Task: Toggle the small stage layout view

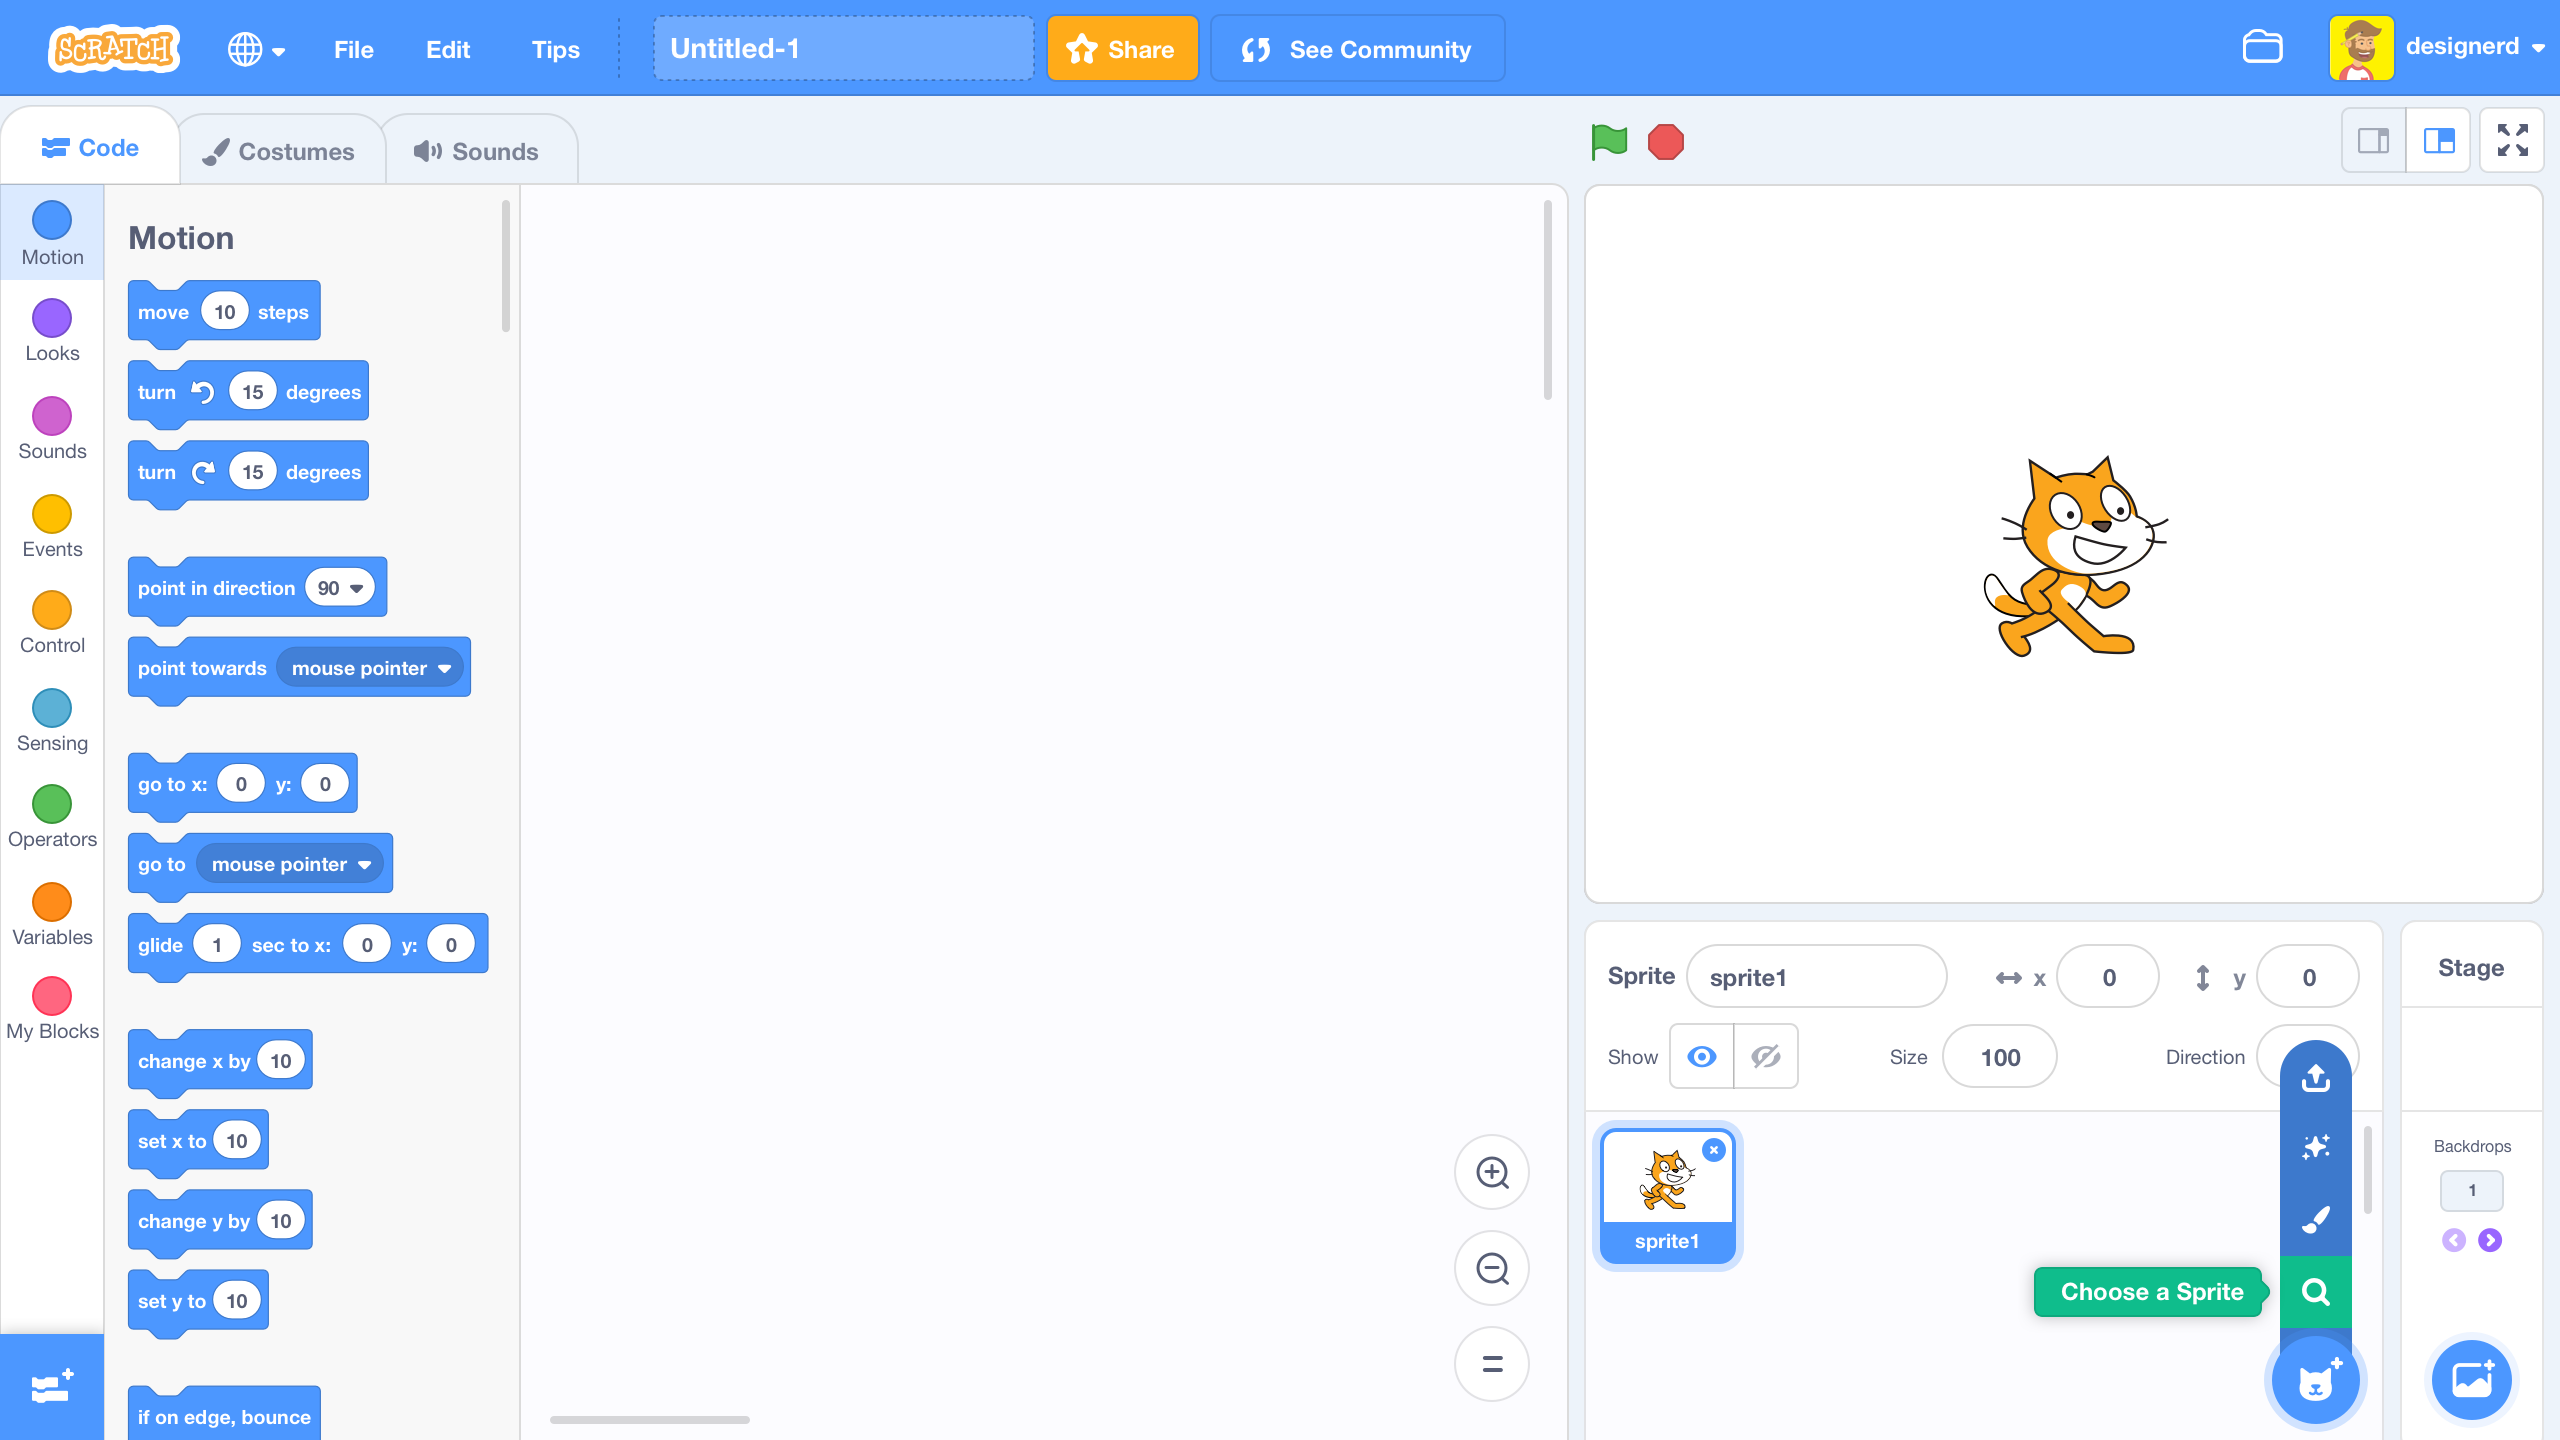Action: pyautogui.click(x=2374, y=140)
